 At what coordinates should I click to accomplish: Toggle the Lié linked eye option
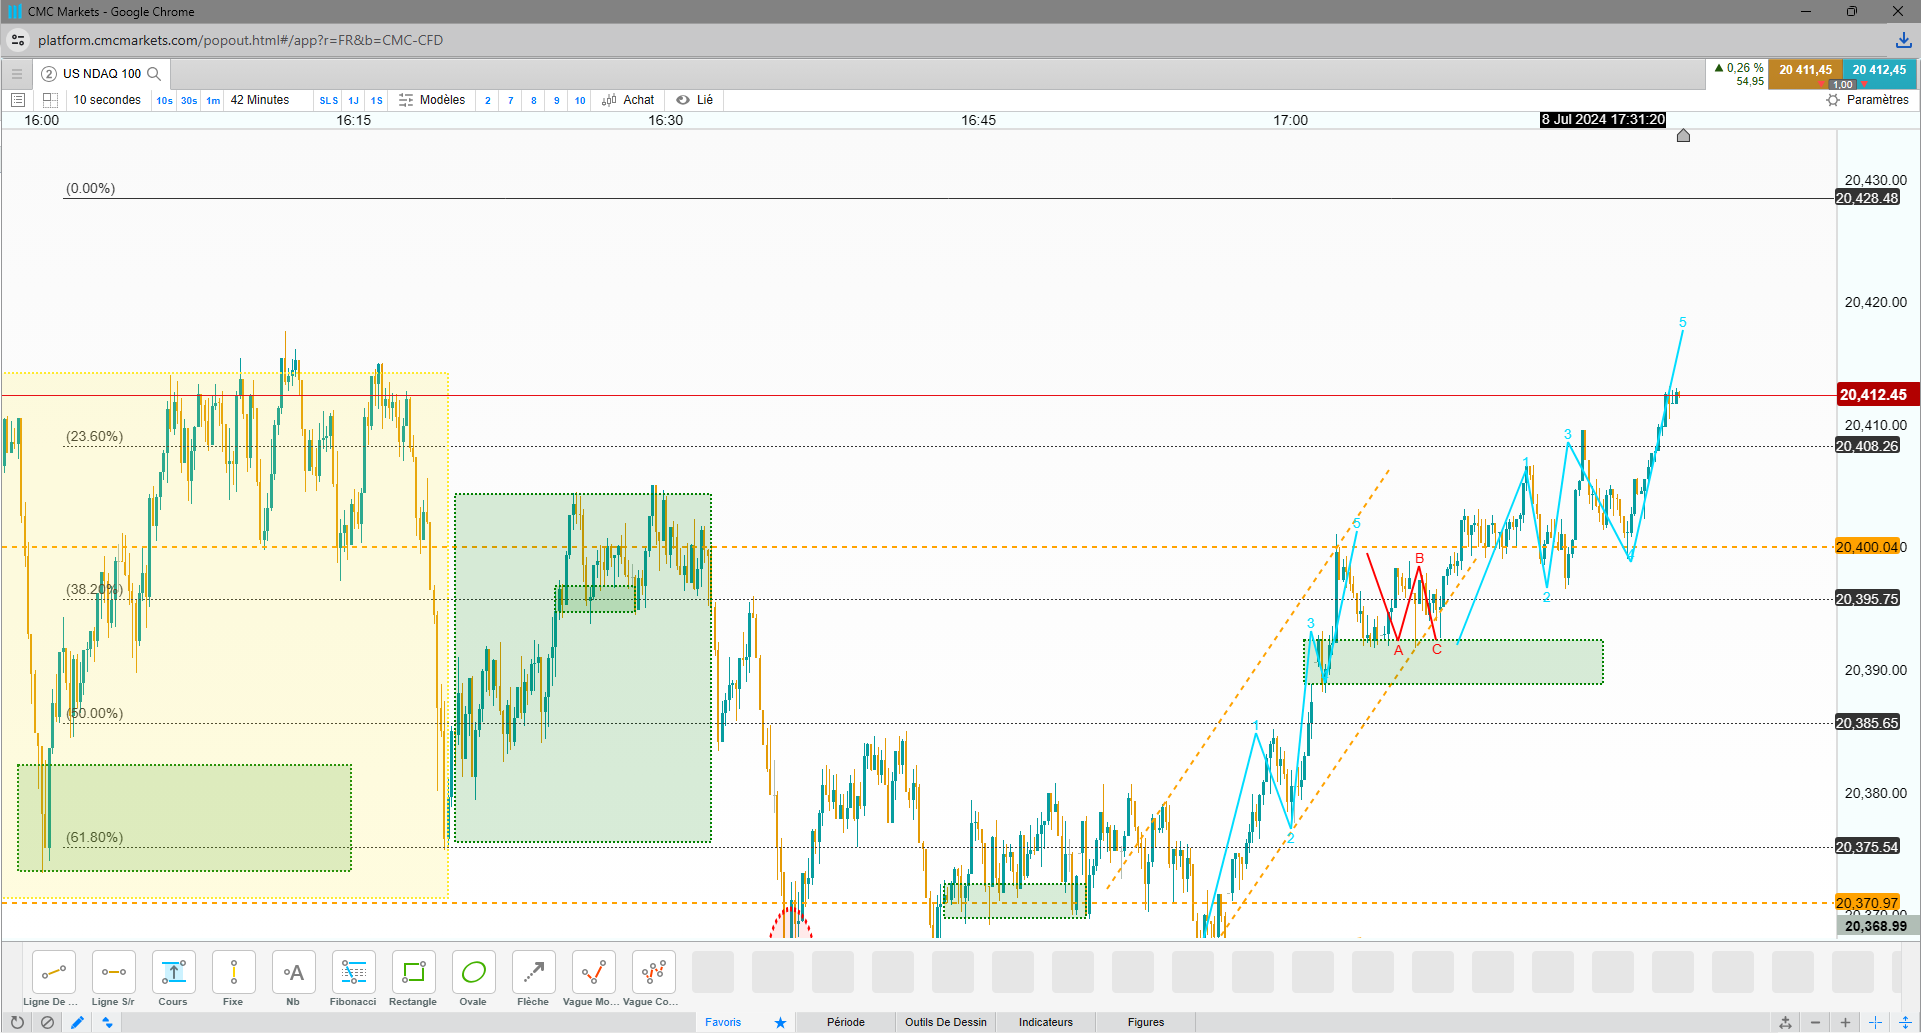694,100
